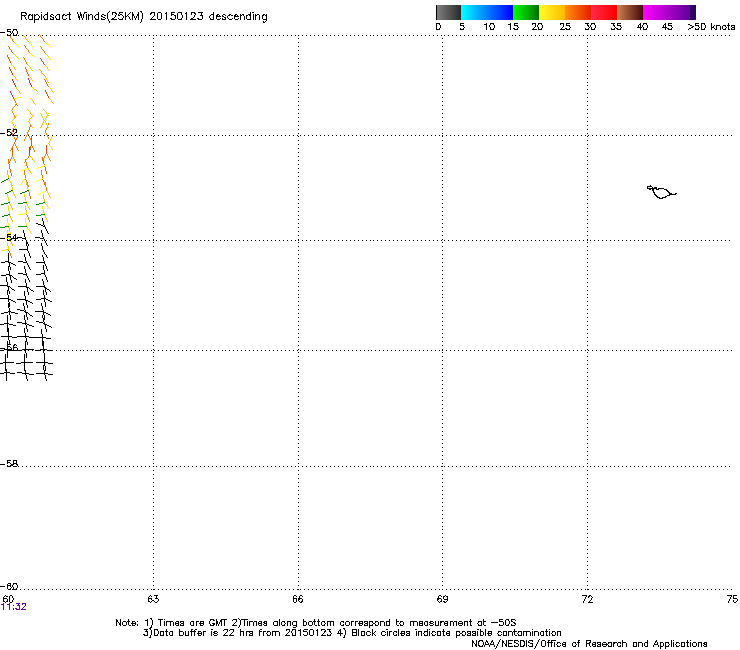The height and width of the screenshot is (650, 740).
Task: Click the '>50 knots' legend label
Action: (711, 27)
